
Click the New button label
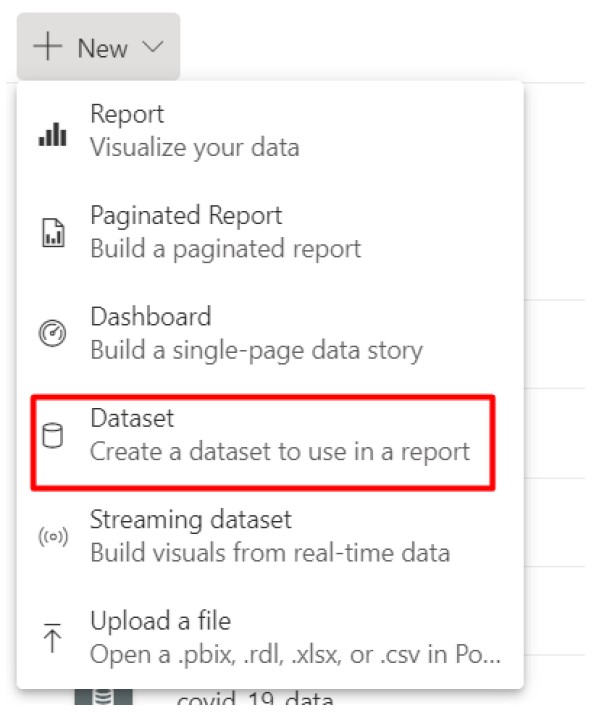(x=102, y=48)
